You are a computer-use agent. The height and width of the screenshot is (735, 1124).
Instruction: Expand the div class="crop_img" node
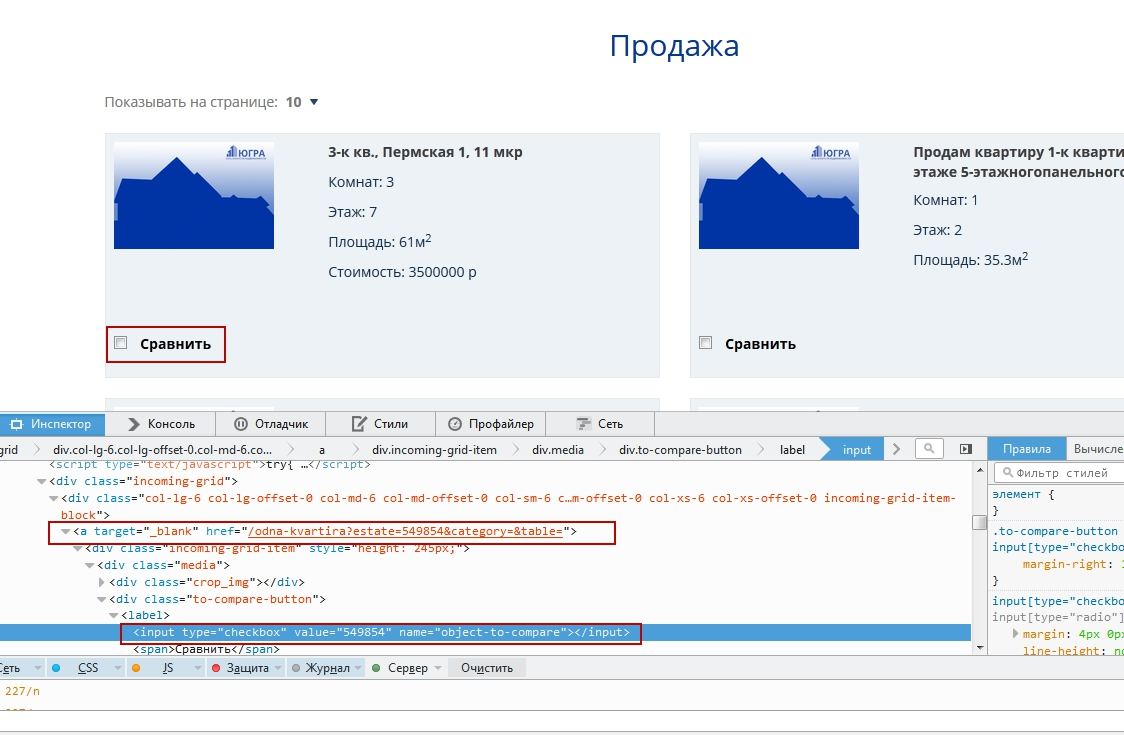(102, 582)
